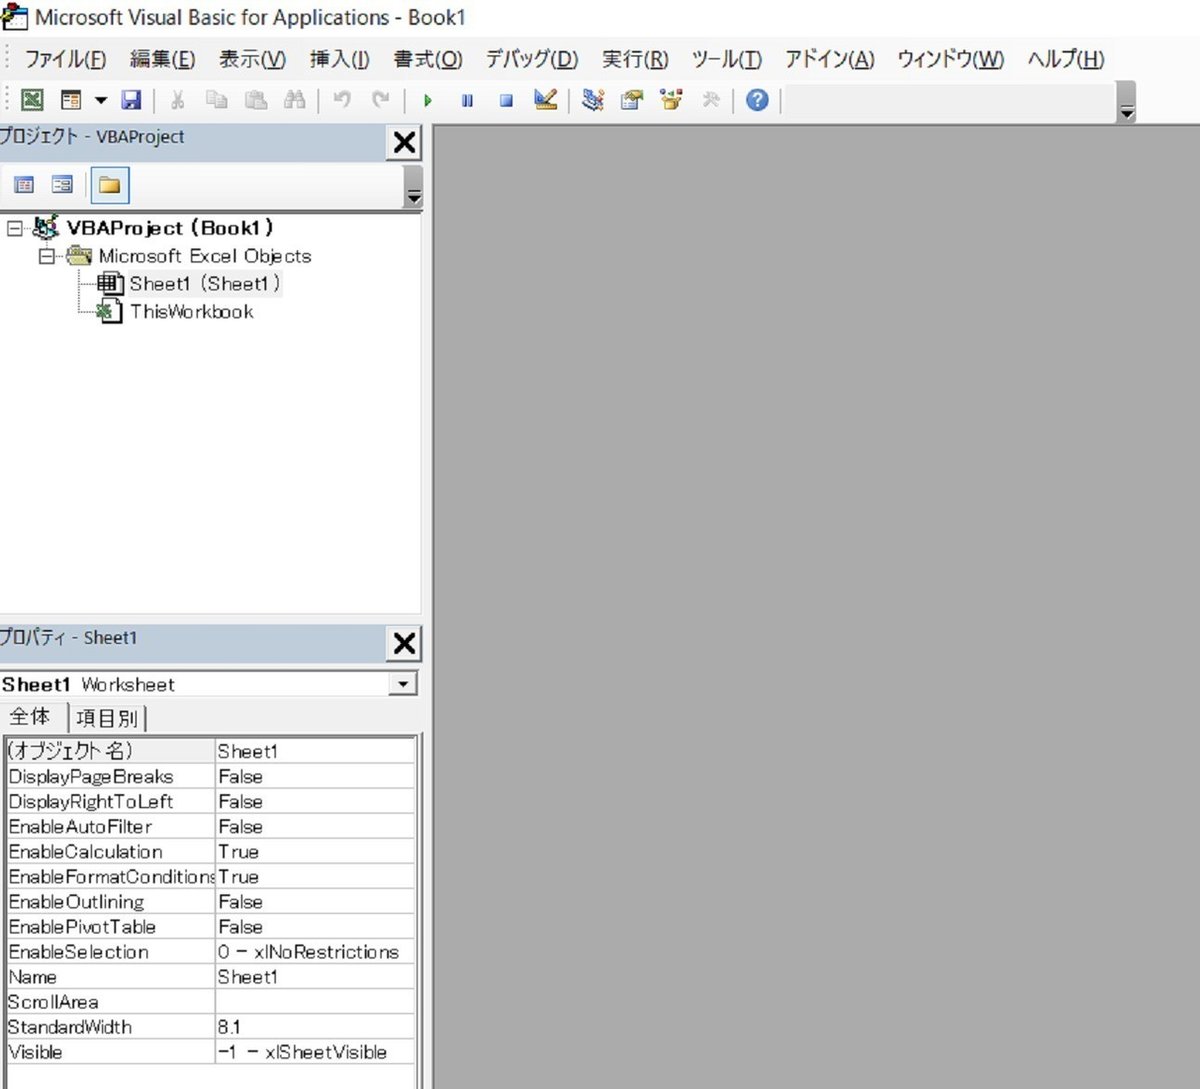Click the EnablePivotTable value False
The image size is (1200, 1089).
(x=315, y=926)
